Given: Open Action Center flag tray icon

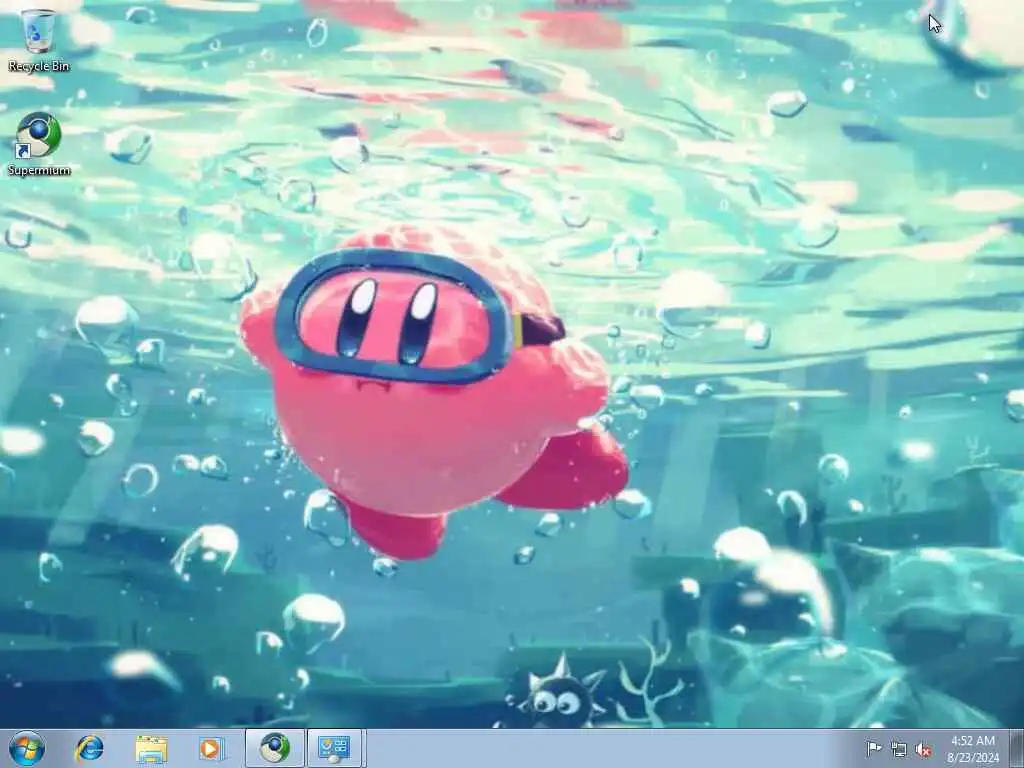Looking at the screenshot, I should 874,749.
